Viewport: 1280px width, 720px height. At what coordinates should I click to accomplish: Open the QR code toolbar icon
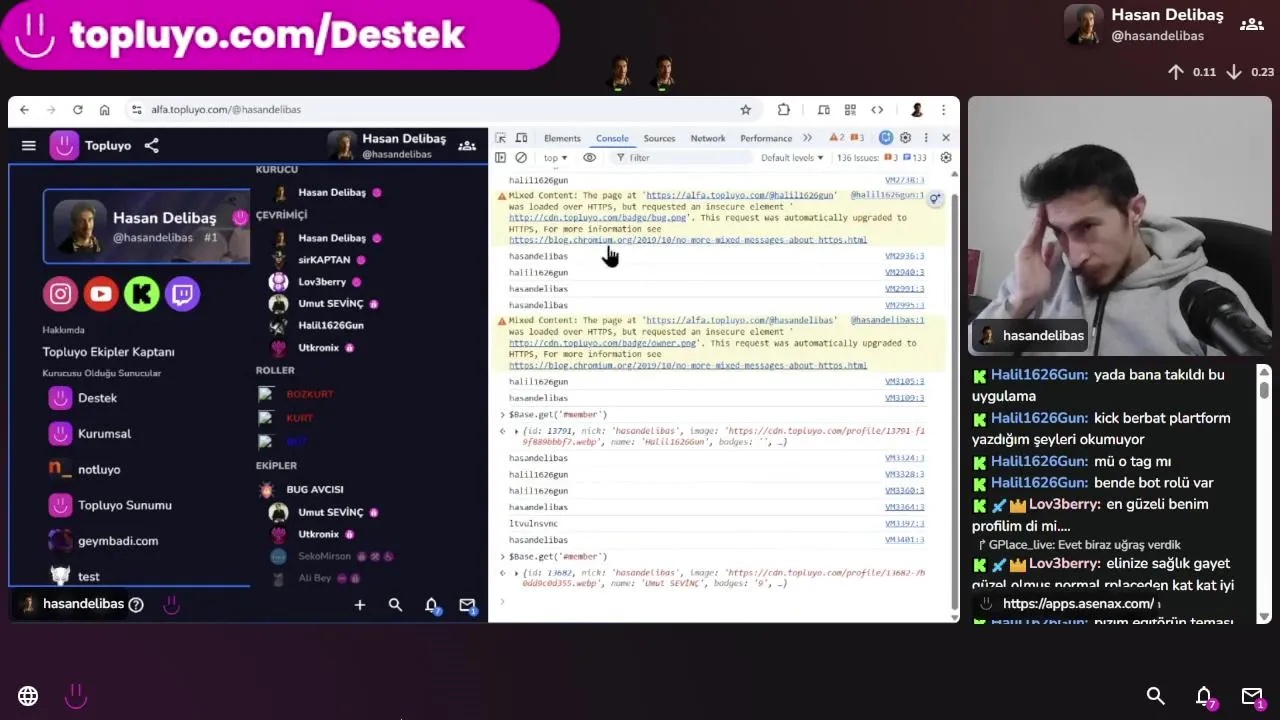coord(850,110)
